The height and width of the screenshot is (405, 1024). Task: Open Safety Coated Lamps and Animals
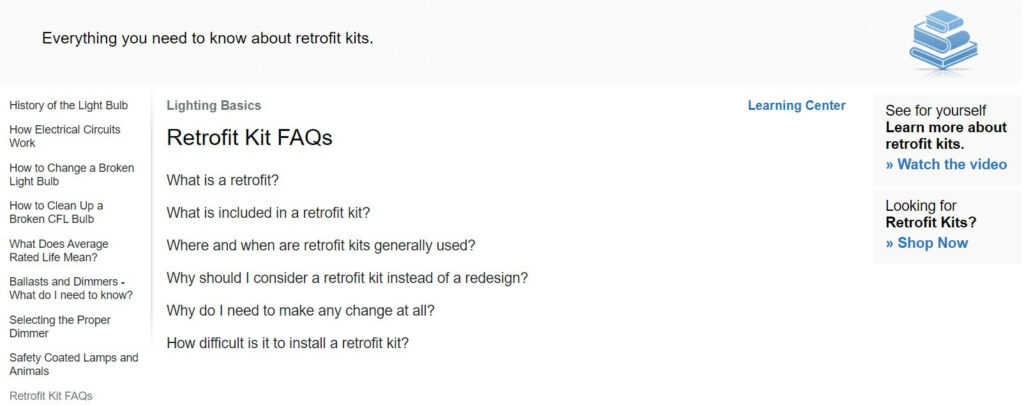[x=73, y=364]
